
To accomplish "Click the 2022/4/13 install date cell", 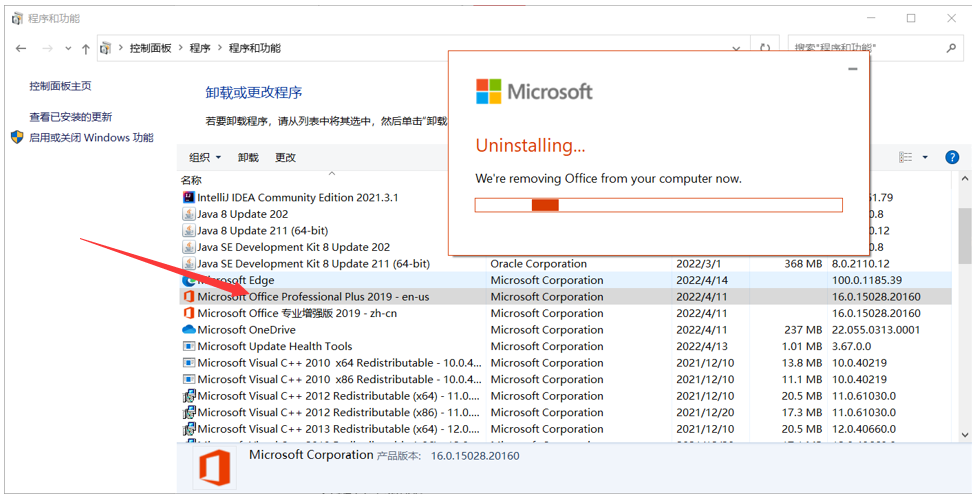I will tap(702, 346).
